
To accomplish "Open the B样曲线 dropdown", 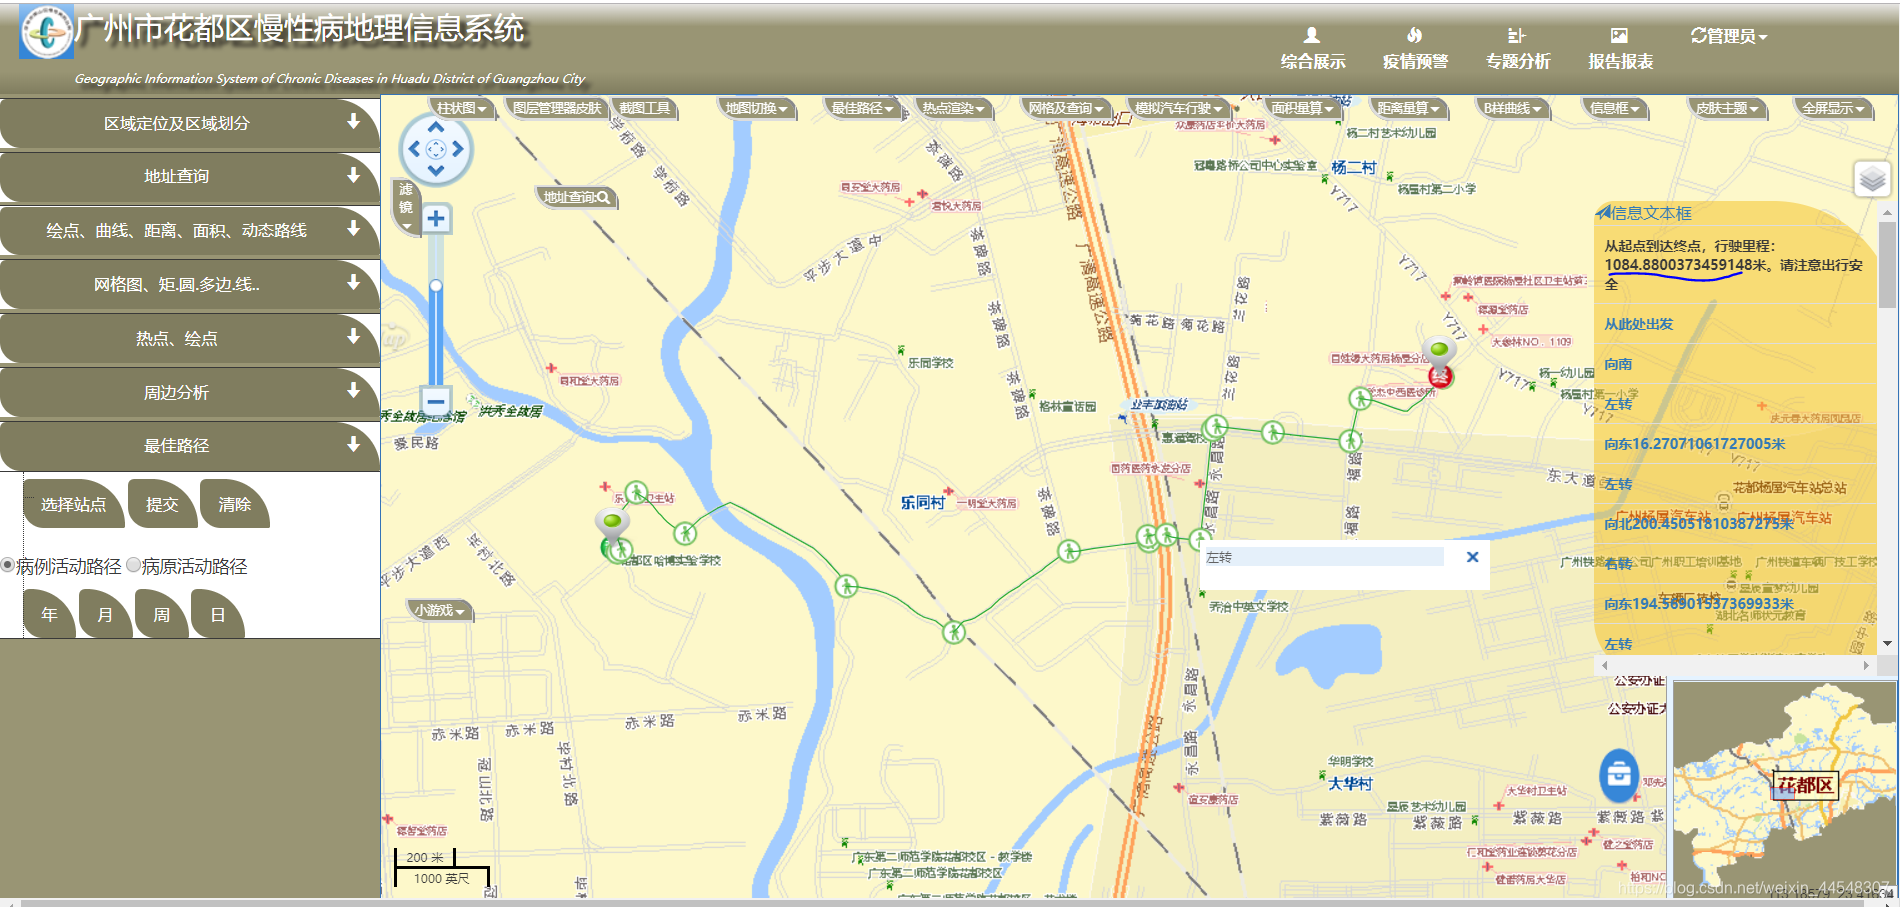I will [1513, 108].
